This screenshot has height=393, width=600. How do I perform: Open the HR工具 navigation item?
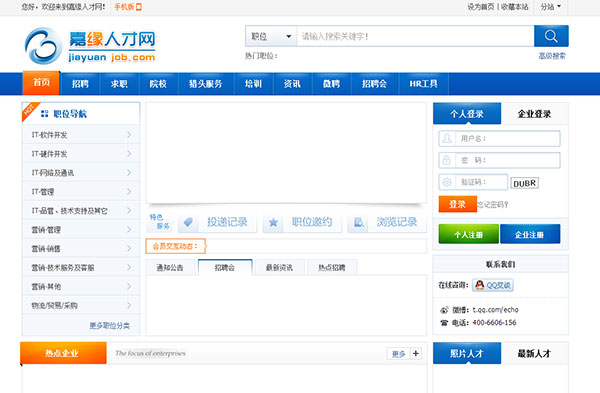click(x=424, y=84)
